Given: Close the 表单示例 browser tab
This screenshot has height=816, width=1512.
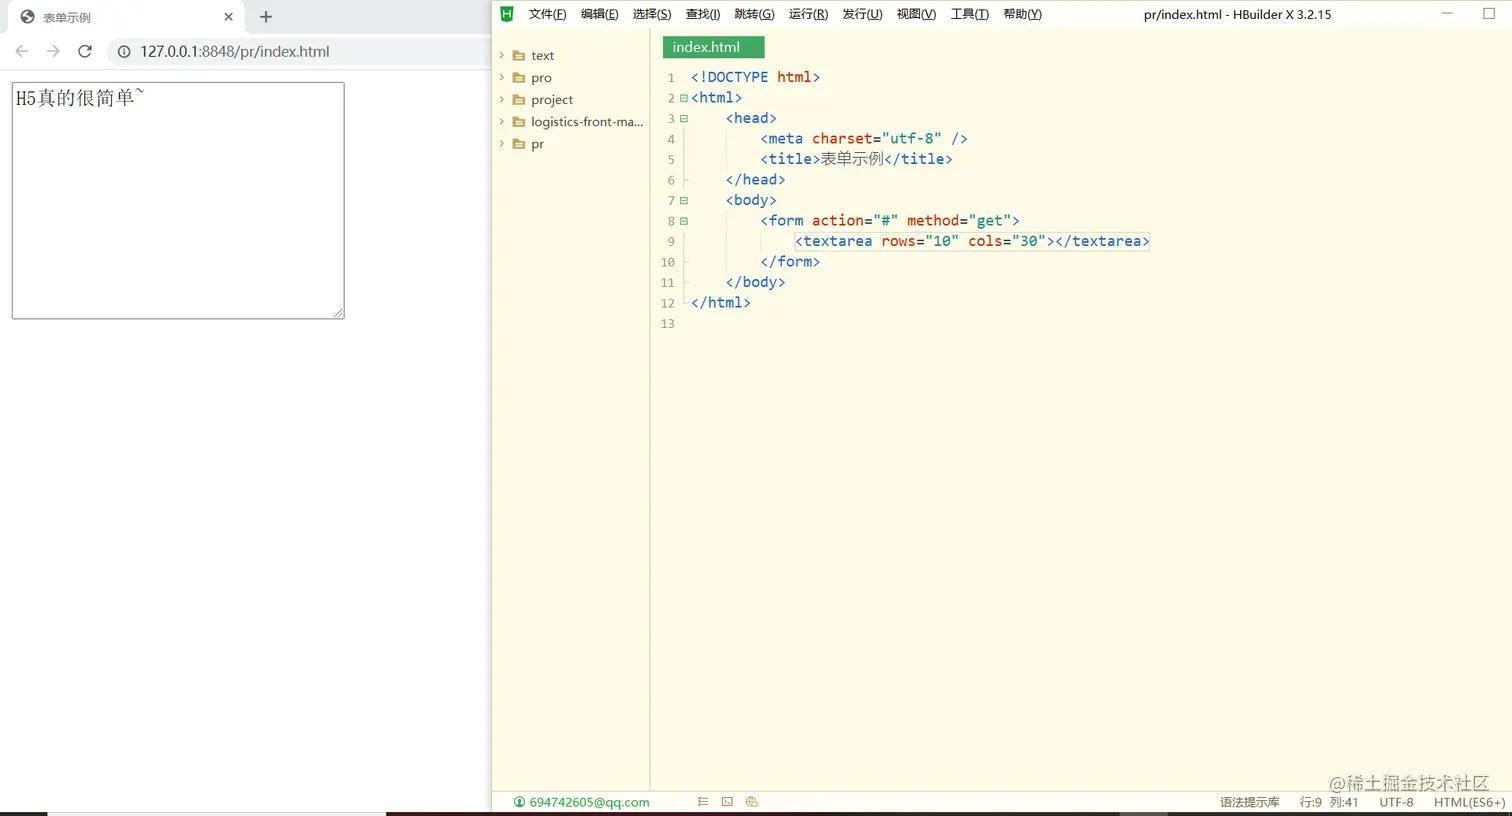Looking at the screenshot, I should pos(228,17).
